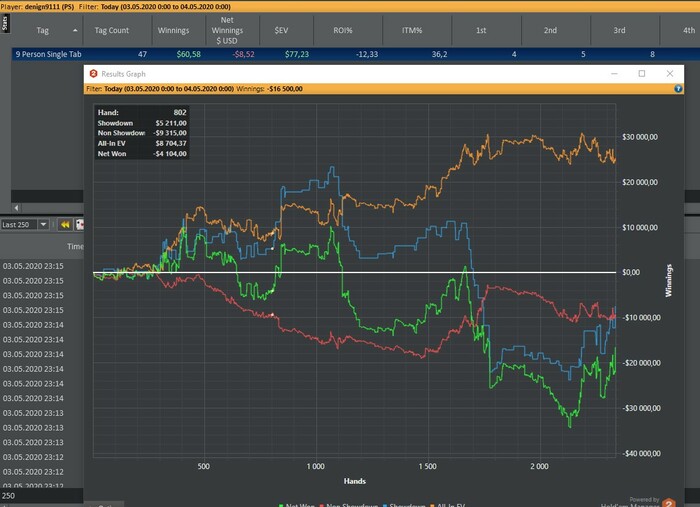Click the Results Graph title text
The width and height of the screenshot is (700, 507).
click(x=123, y=74)
